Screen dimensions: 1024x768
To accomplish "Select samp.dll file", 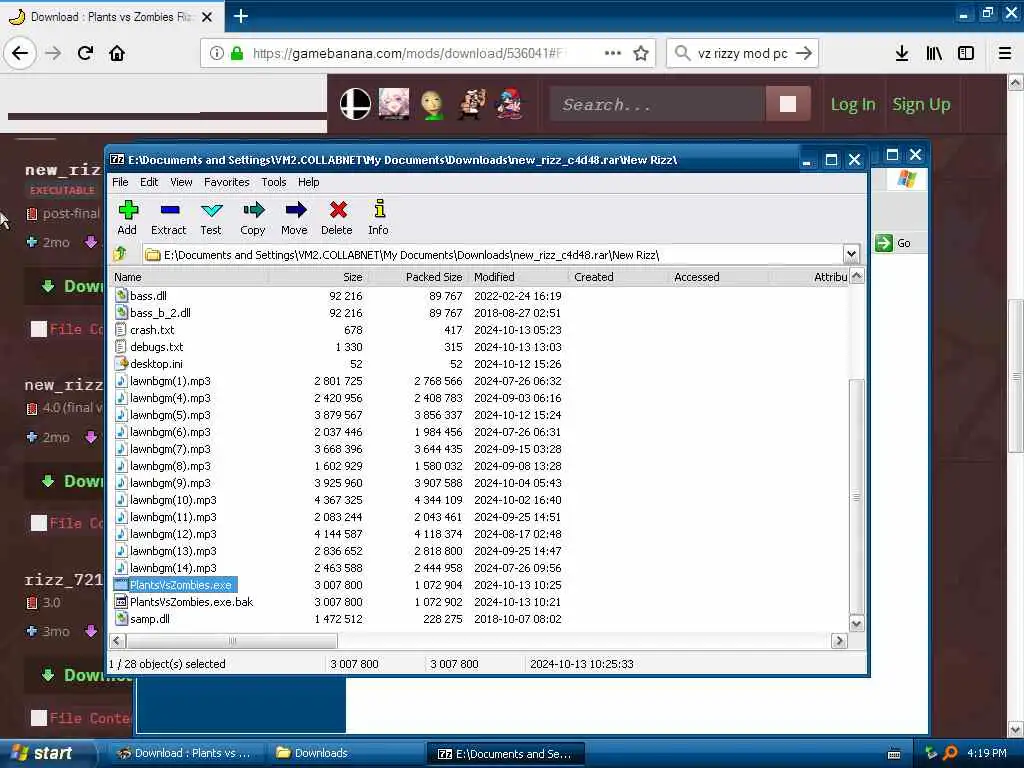I will [150, 618].
